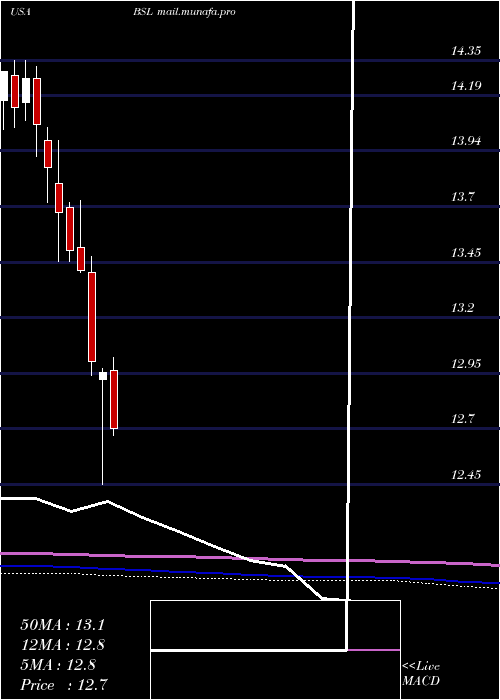
Task: Select the first white candlestick at chart start
Action: (4, 86)
